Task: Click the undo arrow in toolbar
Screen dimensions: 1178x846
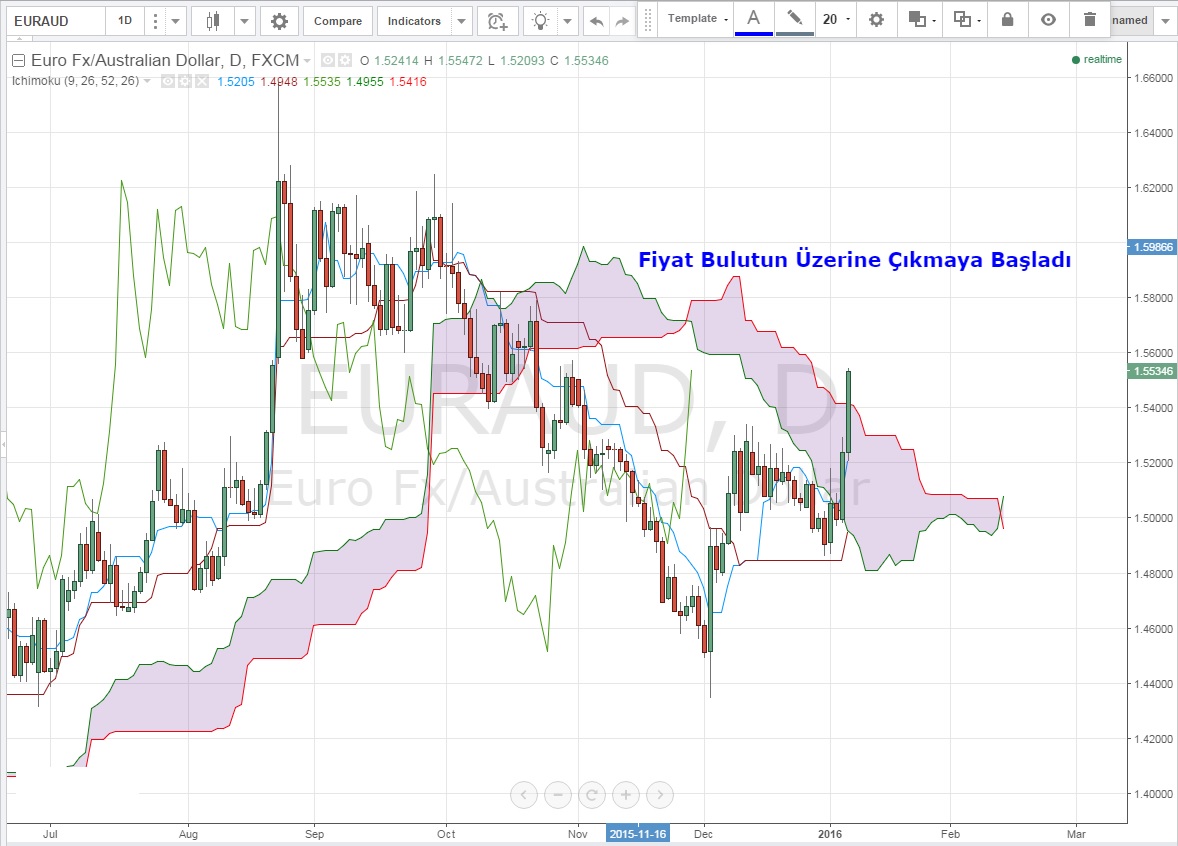Action: pos(597,21)
